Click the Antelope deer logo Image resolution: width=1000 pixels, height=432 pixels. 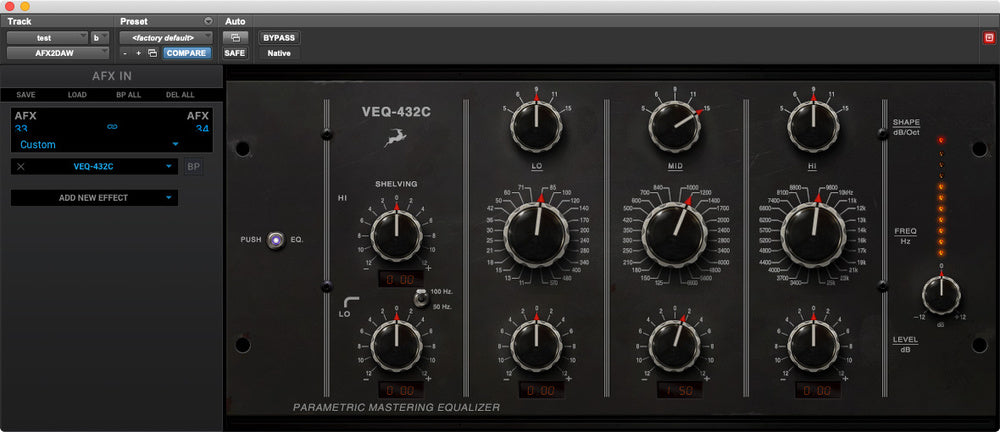(x=395, y=139)
